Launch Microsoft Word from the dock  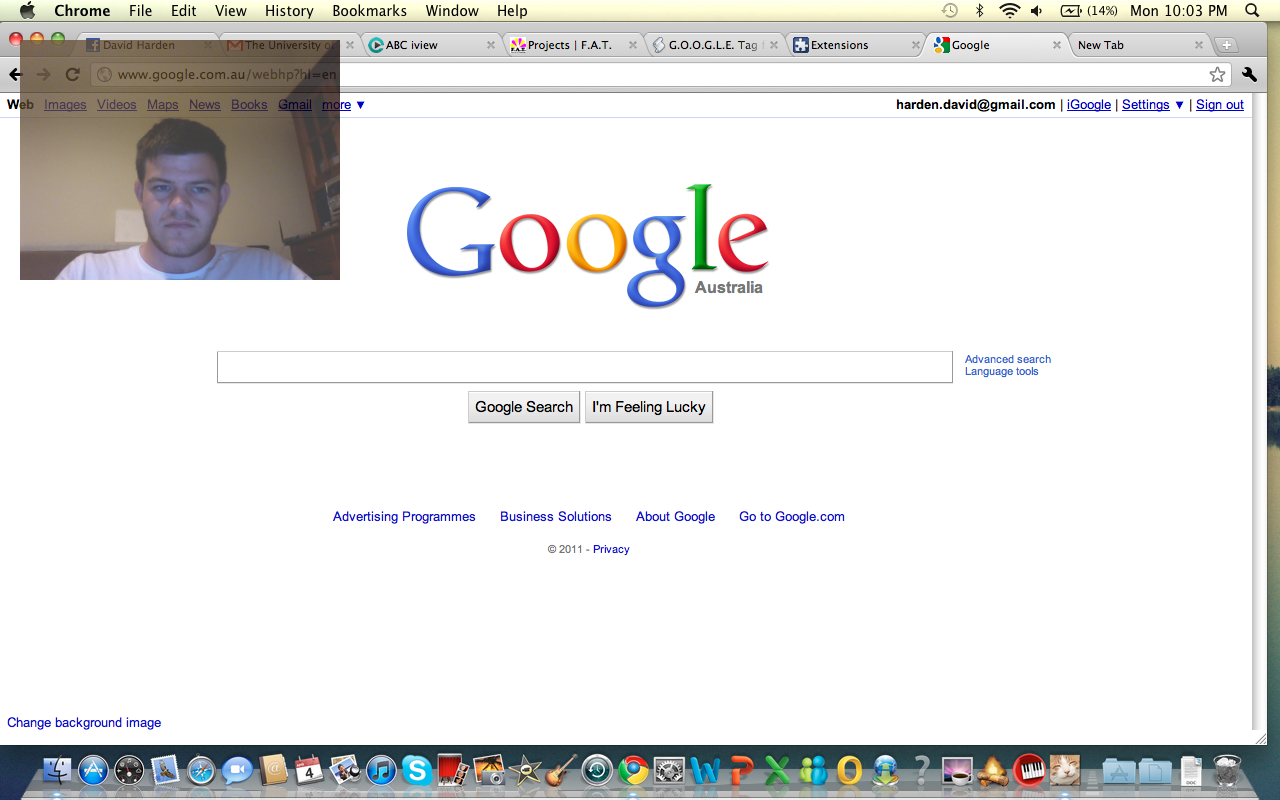(x=705, y=770)
